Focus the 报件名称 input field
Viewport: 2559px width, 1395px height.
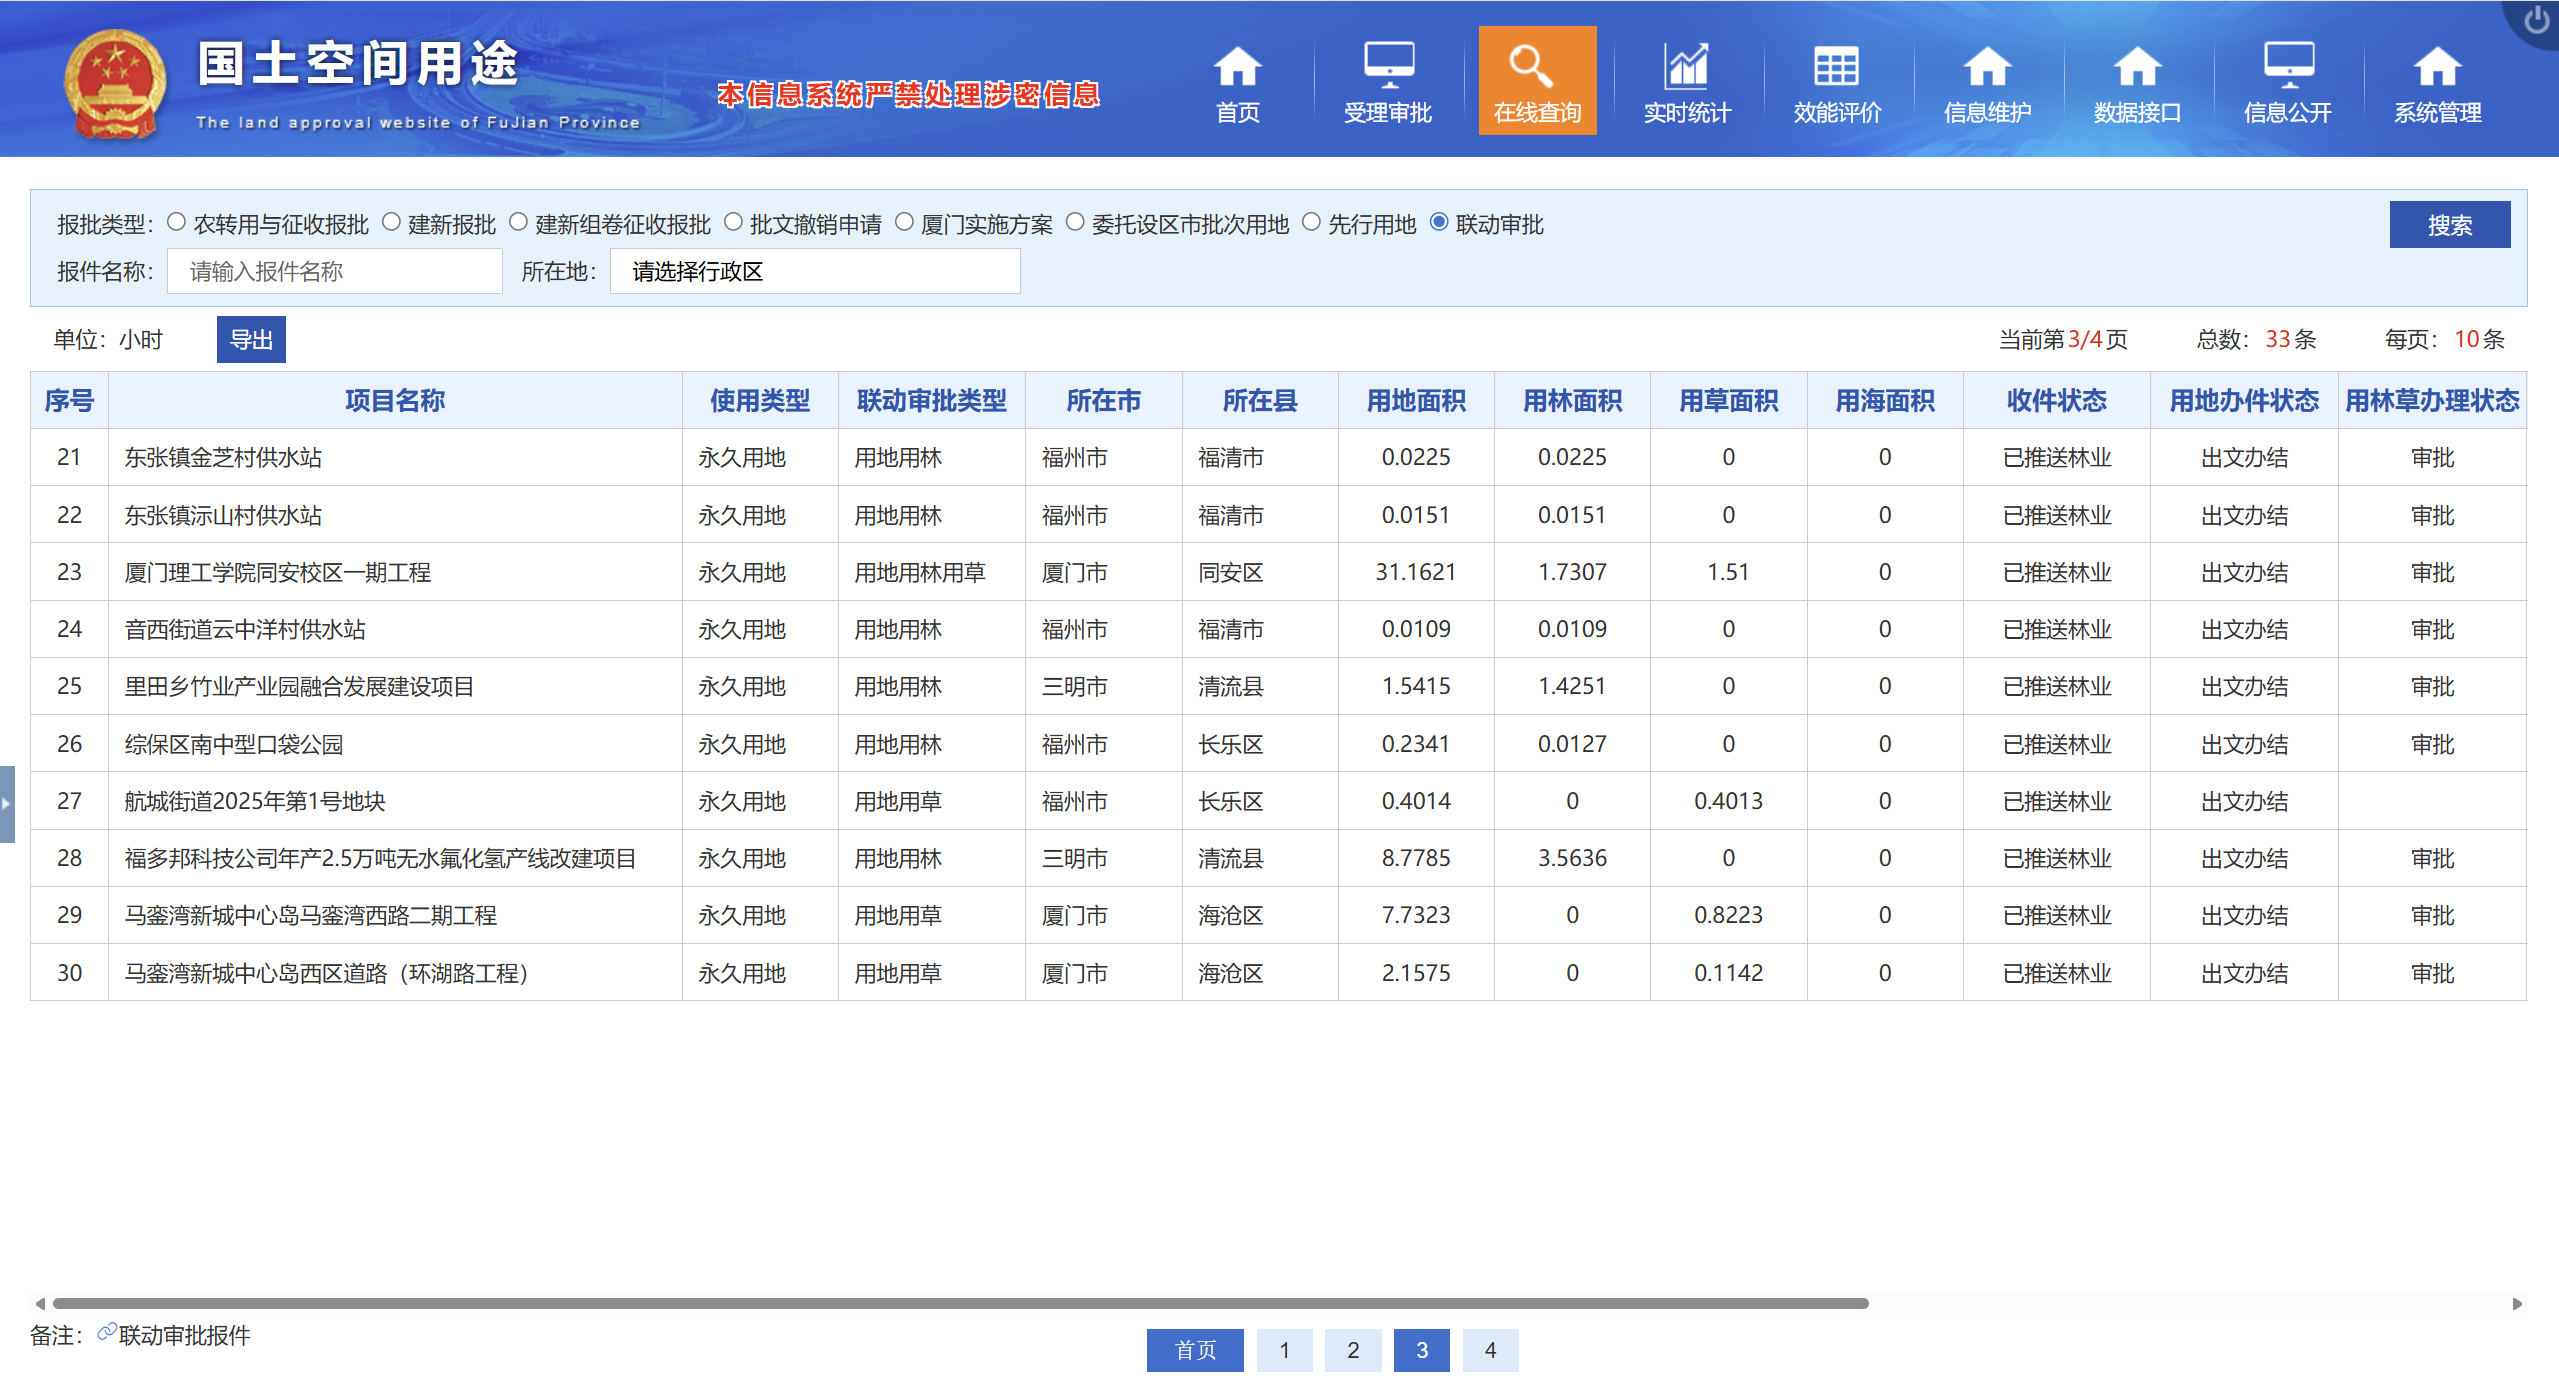click(x=334, y=271)
